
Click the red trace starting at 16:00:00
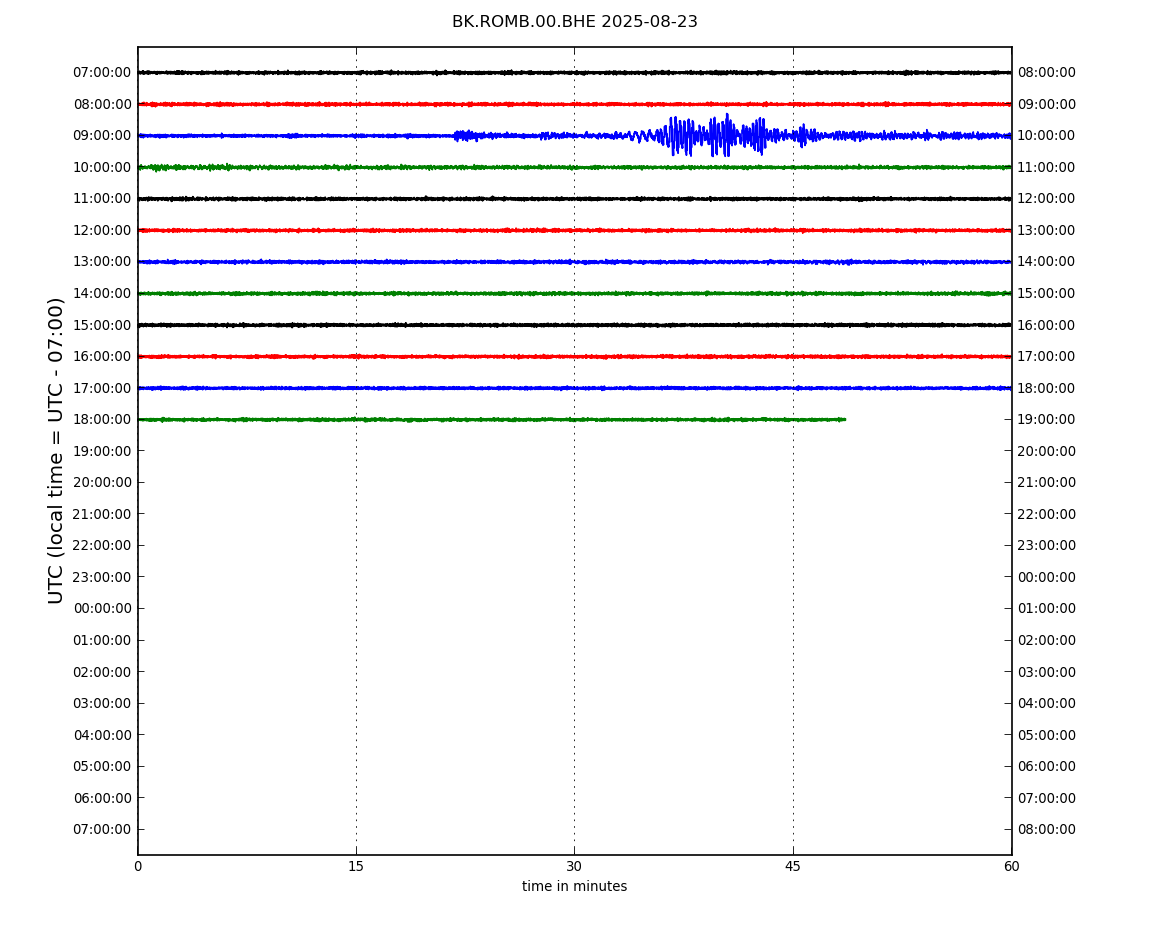pyautogui.click(x=574, y=357)
